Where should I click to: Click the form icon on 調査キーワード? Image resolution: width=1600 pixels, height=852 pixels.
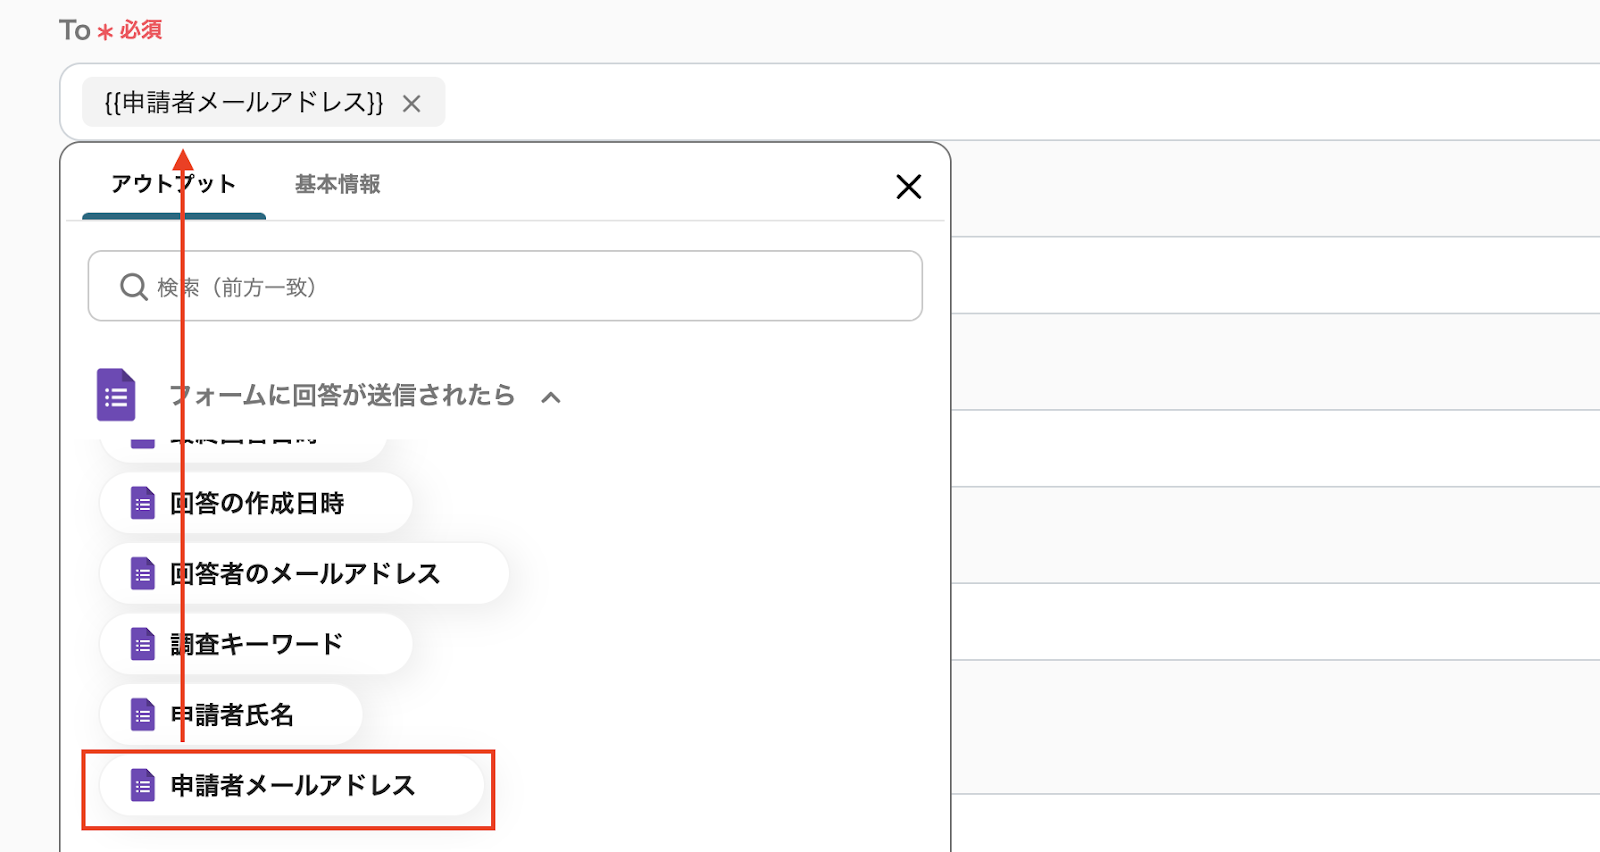coord(143,645)
